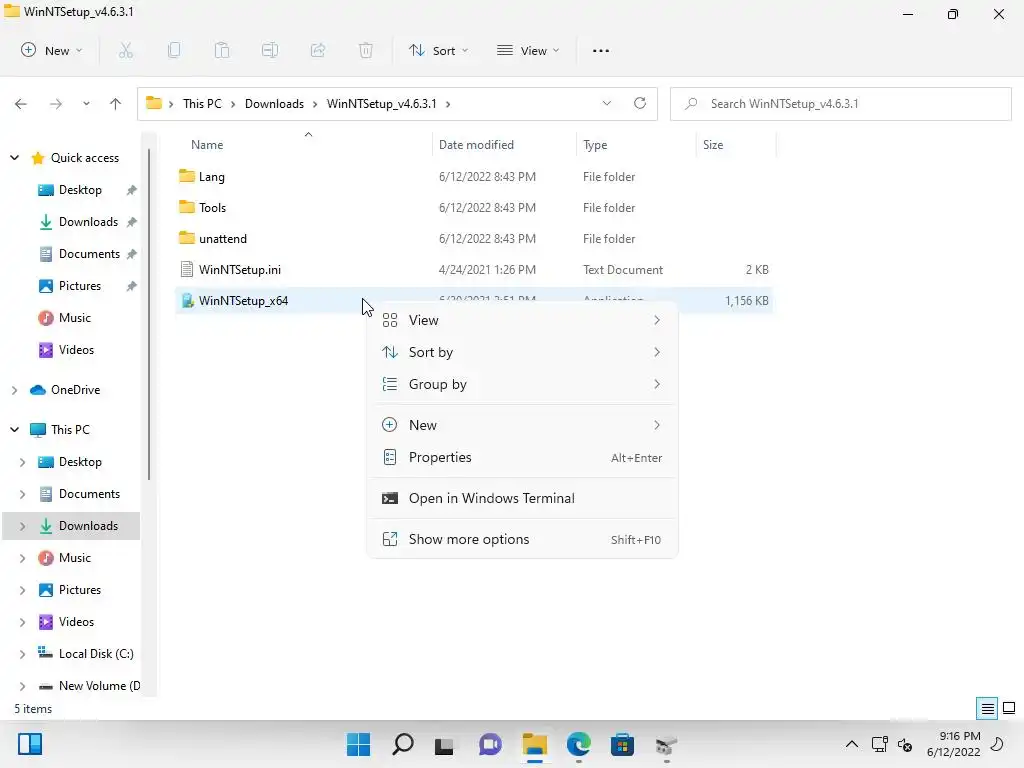
Task: Go forward with the right arrow
Action: pos(56,104)
